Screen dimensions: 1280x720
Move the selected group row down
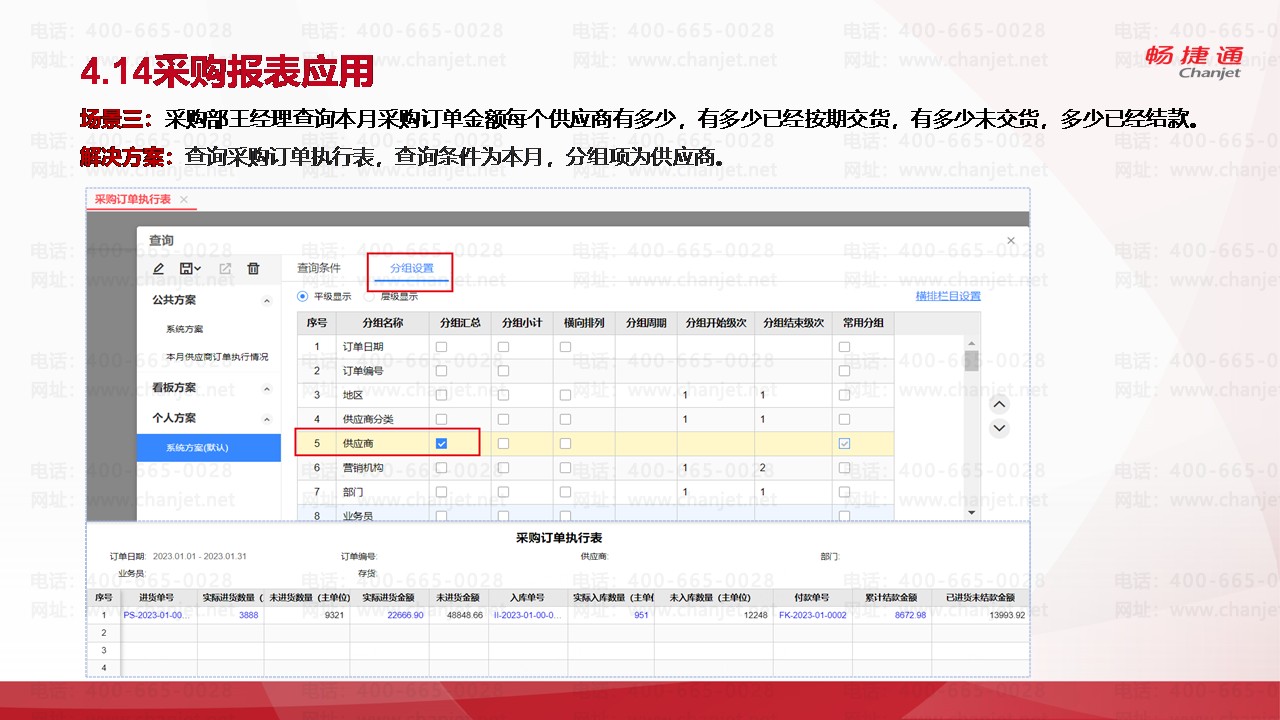999,429
